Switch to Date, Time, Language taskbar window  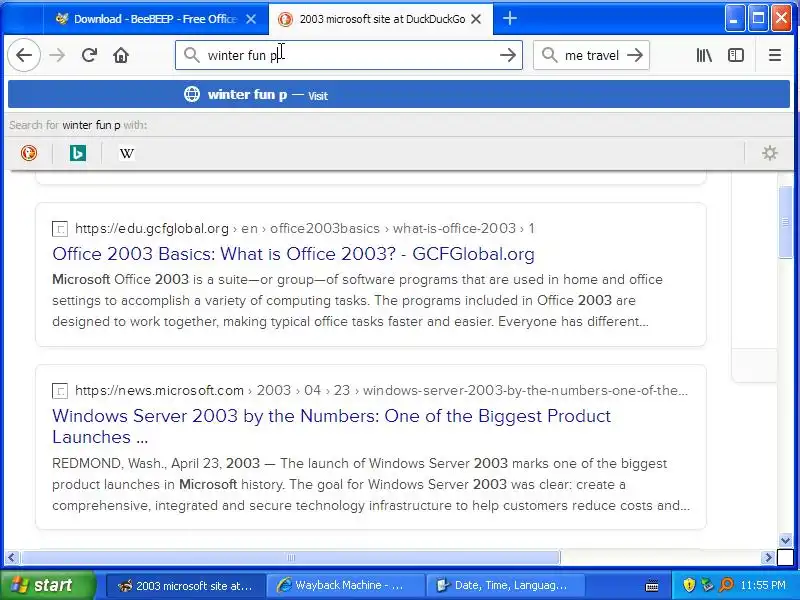[506, 585]
